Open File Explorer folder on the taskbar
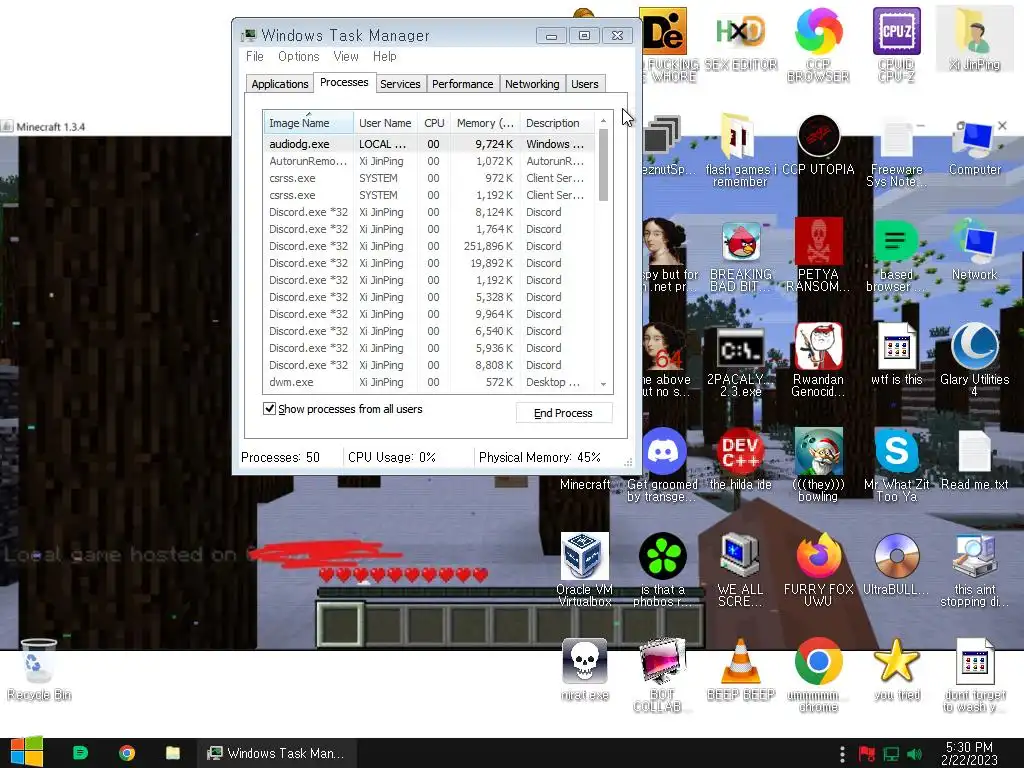1024x768 pixels. tap(172, 753)
